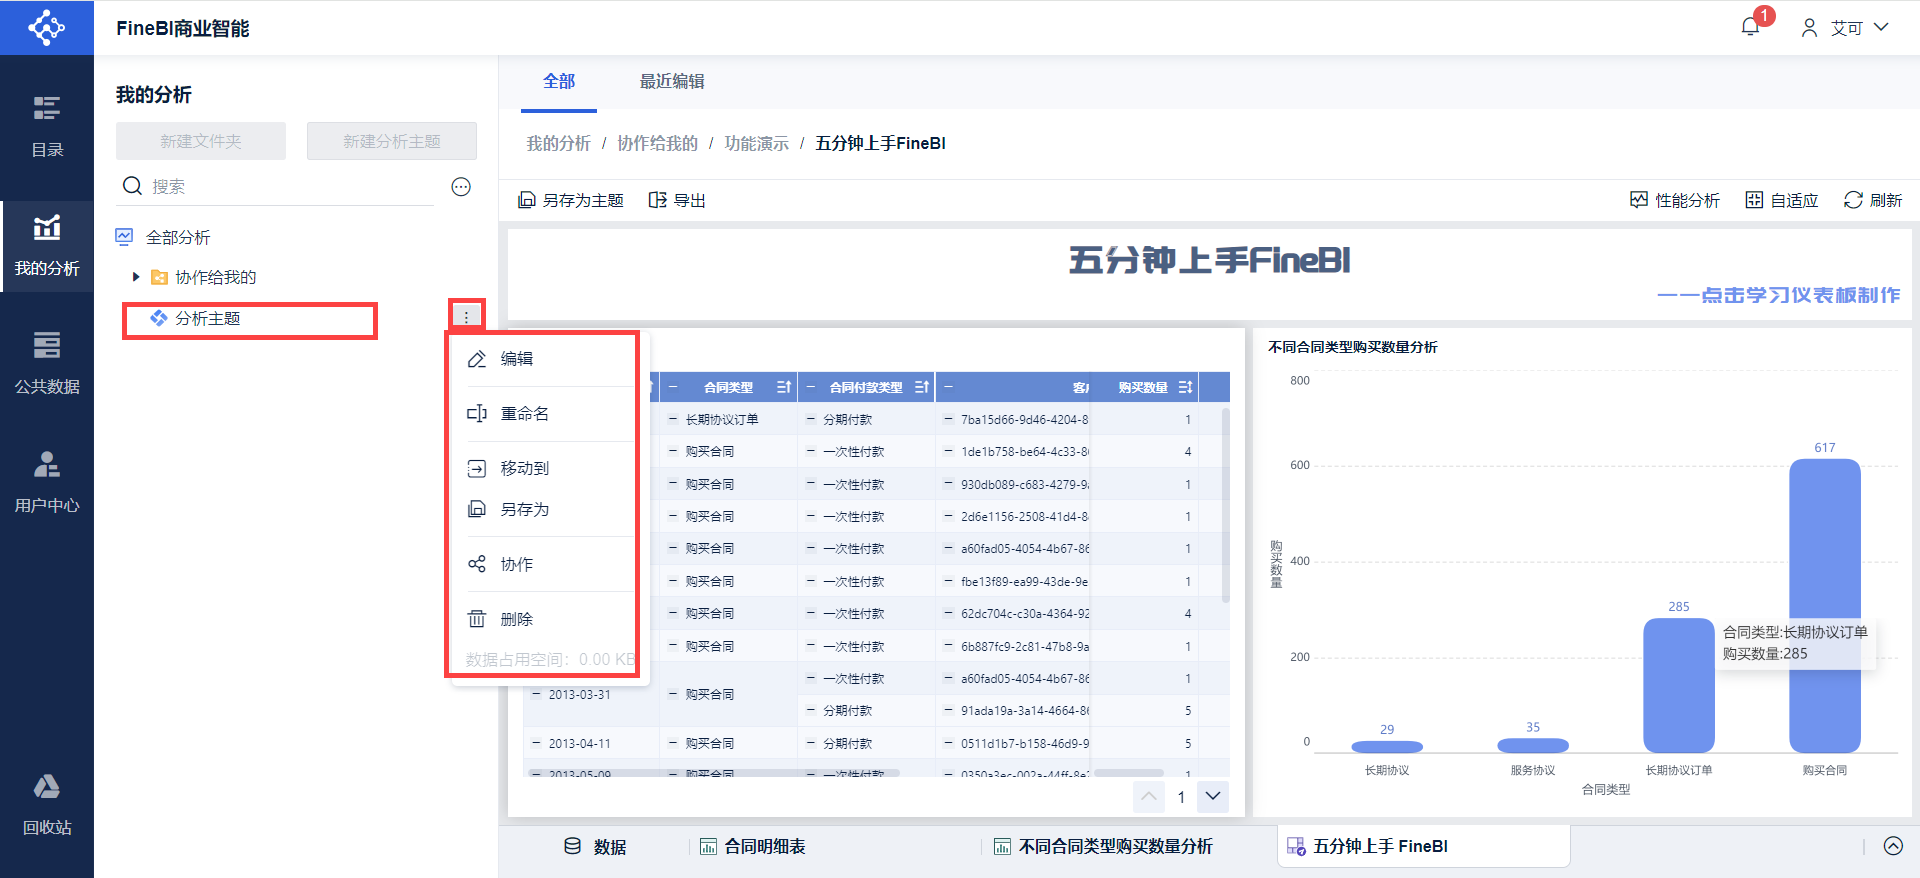Click the collapse arrow at bottom right
The width and height of the screenshot is (1920, 878).
tap(1893, 846)
